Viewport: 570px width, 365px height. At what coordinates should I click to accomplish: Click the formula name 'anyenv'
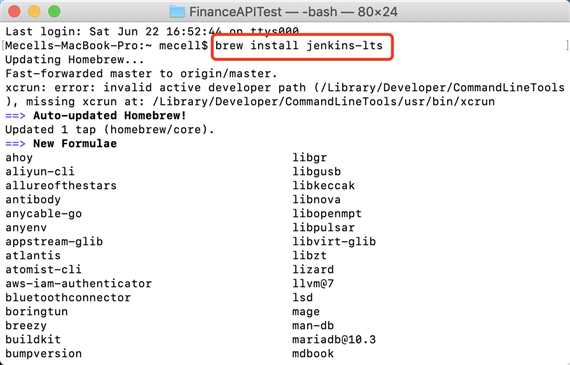coord(26,228)
